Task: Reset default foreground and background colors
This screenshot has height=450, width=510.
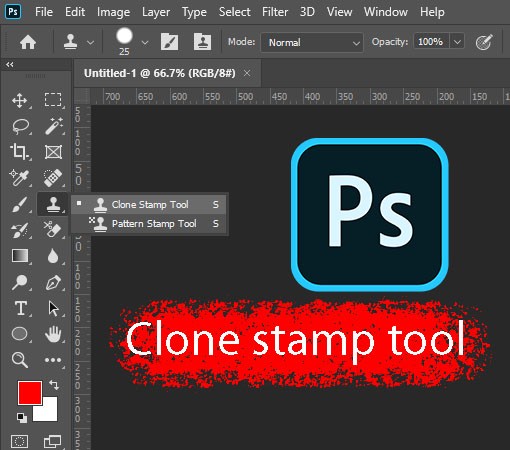Action: click(22, 417)
